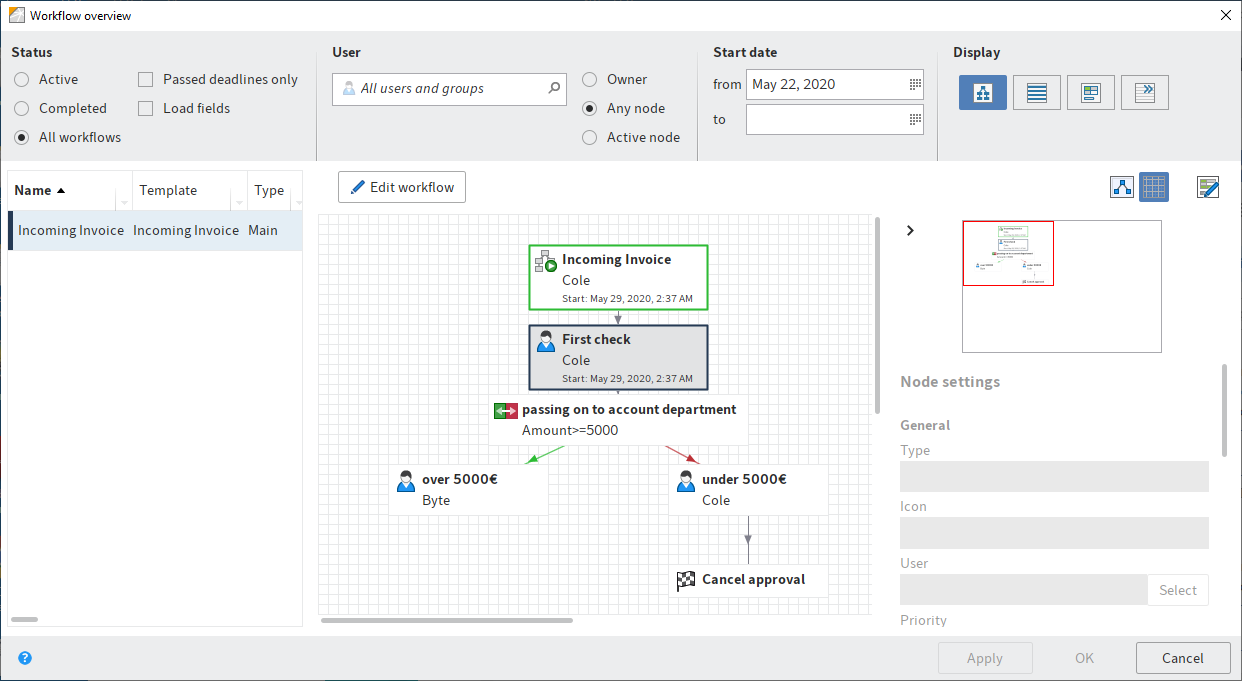Switch display to form view icon
The width and height of the screenshot is (1242, 681).
pyautogui.click(x=1090, y=93)
